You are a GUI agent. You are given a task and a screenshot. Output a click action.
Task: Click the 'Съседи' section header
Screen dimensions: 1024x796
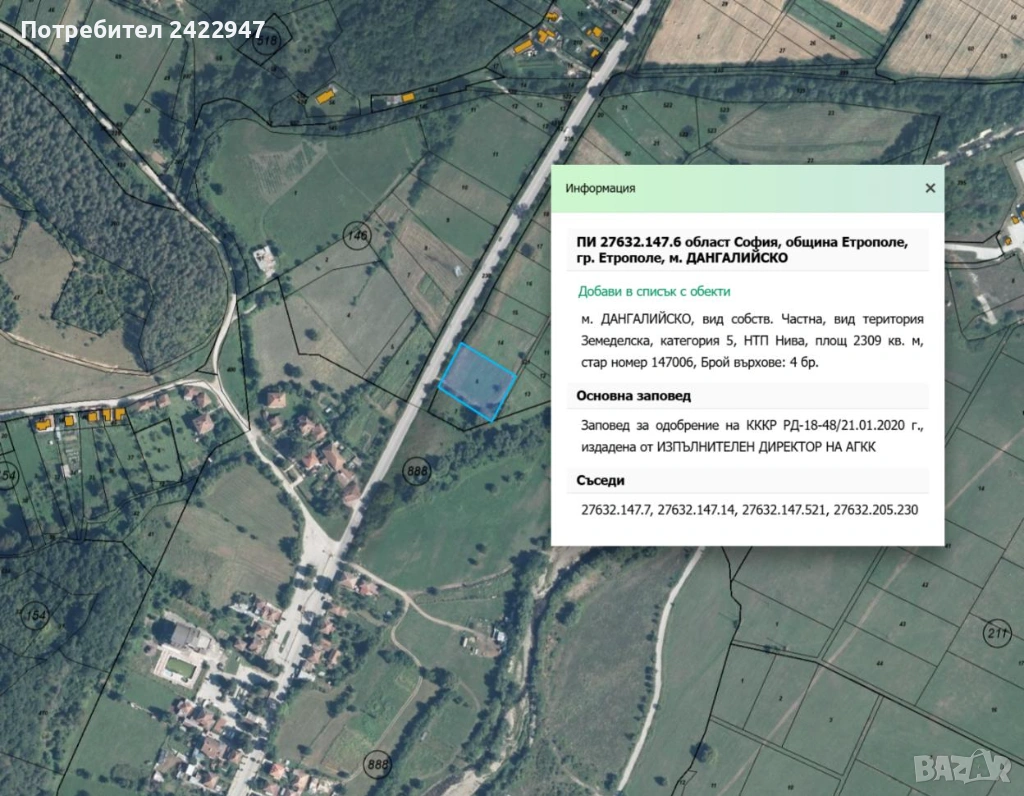(600, 481)
